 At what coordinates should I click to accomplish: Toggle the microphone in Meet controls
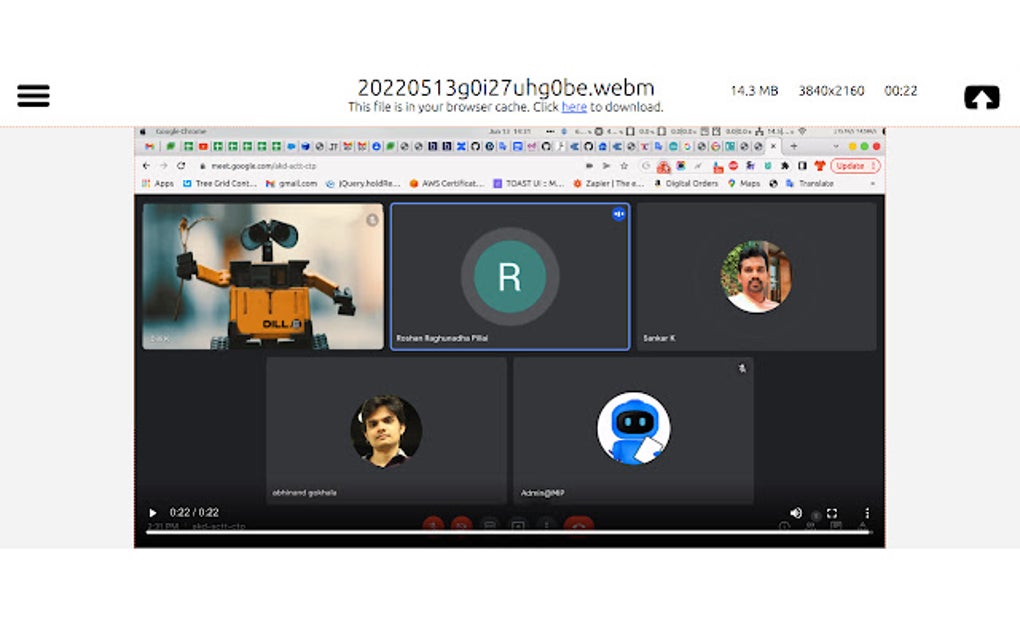coord(432,524)
